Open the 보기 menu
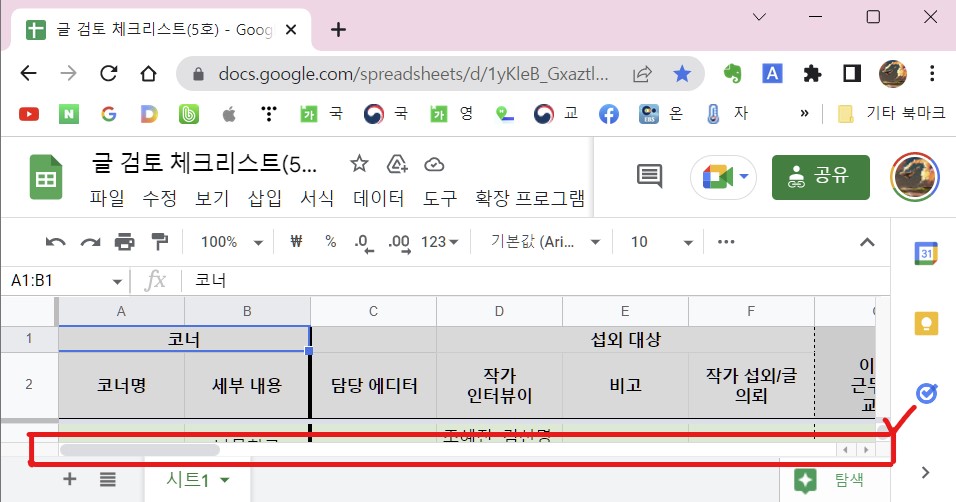The image size is (956, 502). tap(212, 198)
